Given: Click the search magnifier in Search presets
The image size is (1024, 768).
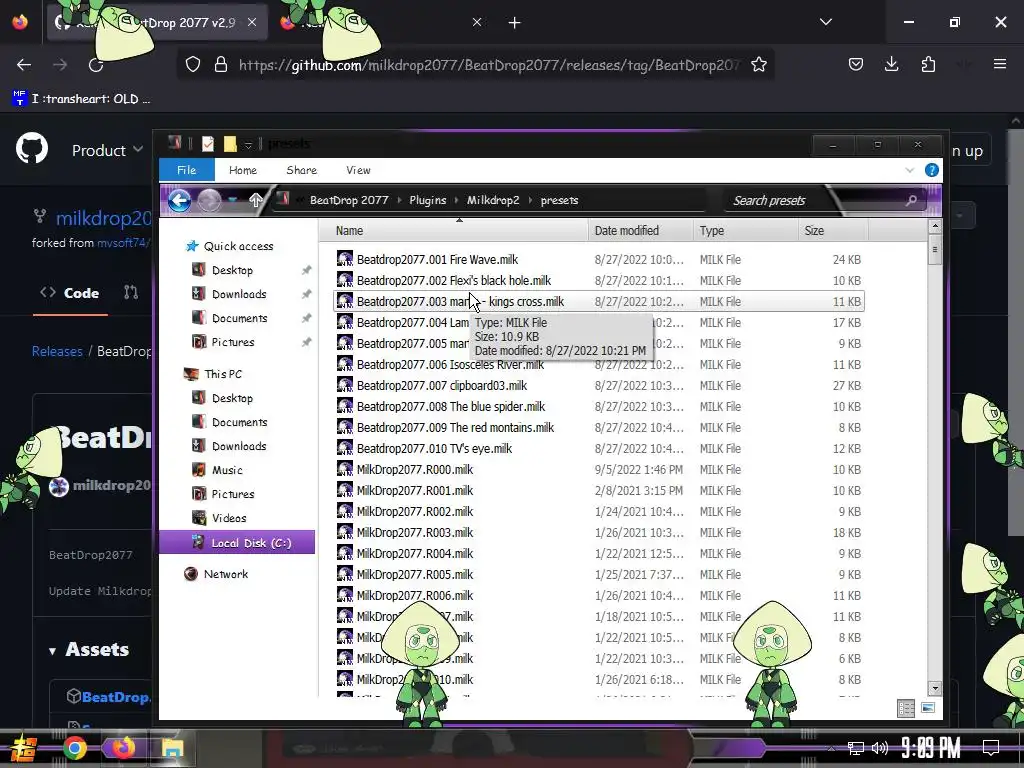Looking at the screenshot, I should point(911,200).
